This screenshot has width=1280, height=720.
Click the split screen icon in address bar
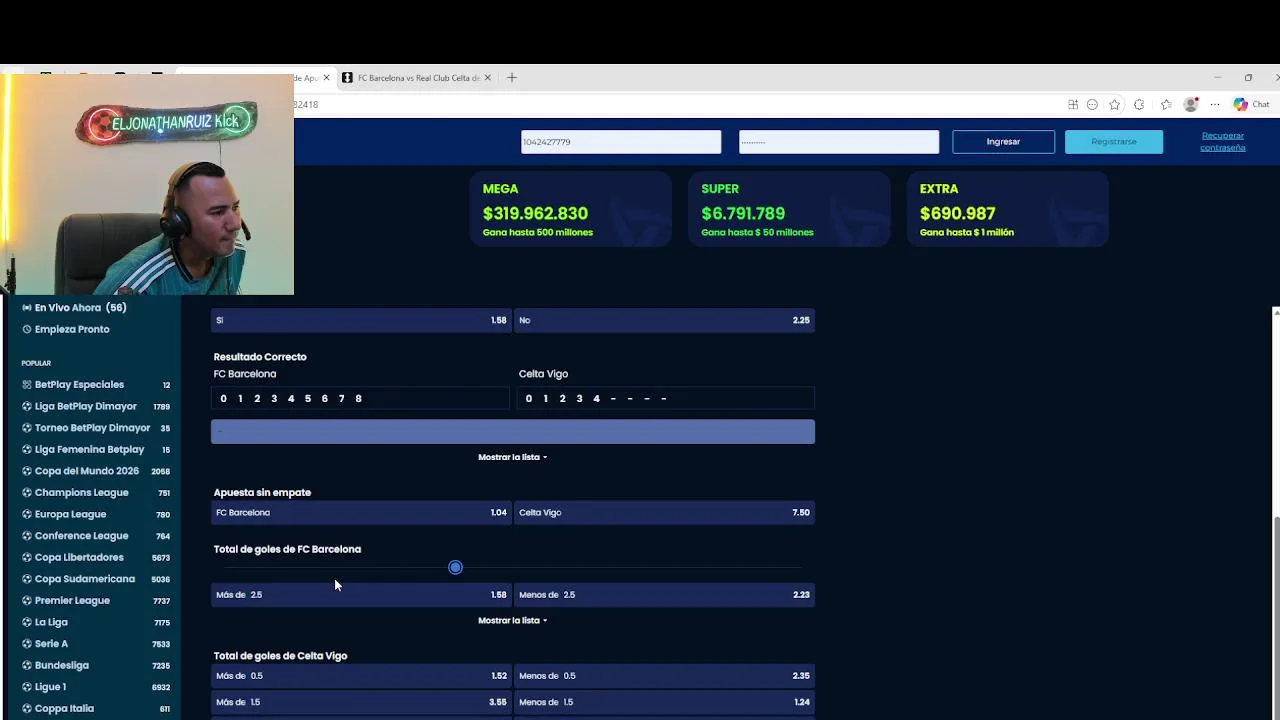point(1073,104)
